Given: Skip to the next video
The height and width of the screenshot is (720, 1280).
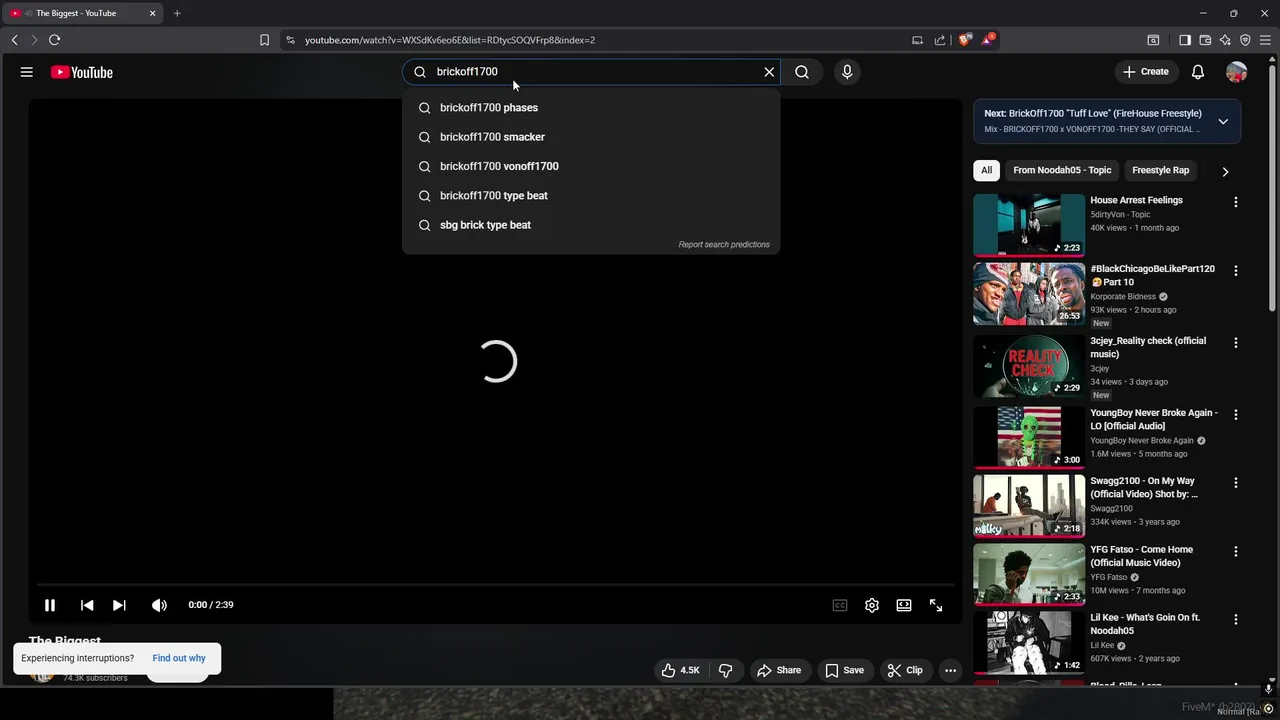Looking at the screenshot, I should (x=119, y=605).
